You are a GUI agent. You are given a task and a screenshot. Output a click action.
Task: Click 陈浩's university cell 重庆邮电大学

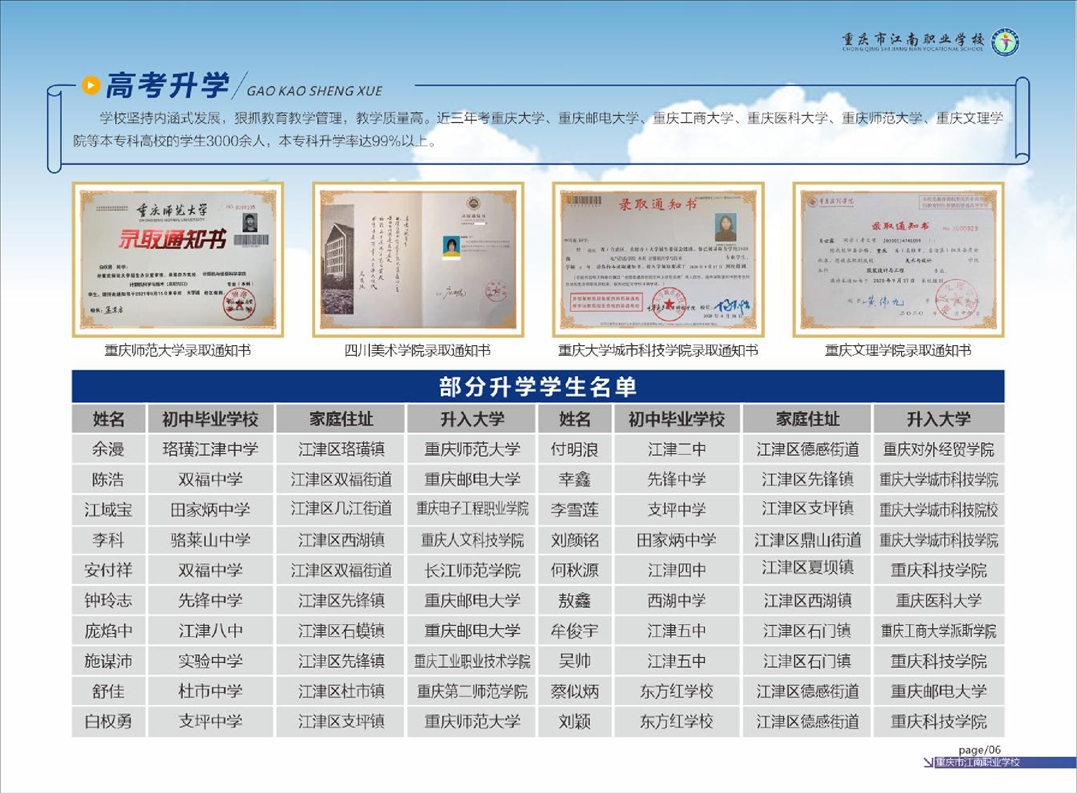click(473, 479)
